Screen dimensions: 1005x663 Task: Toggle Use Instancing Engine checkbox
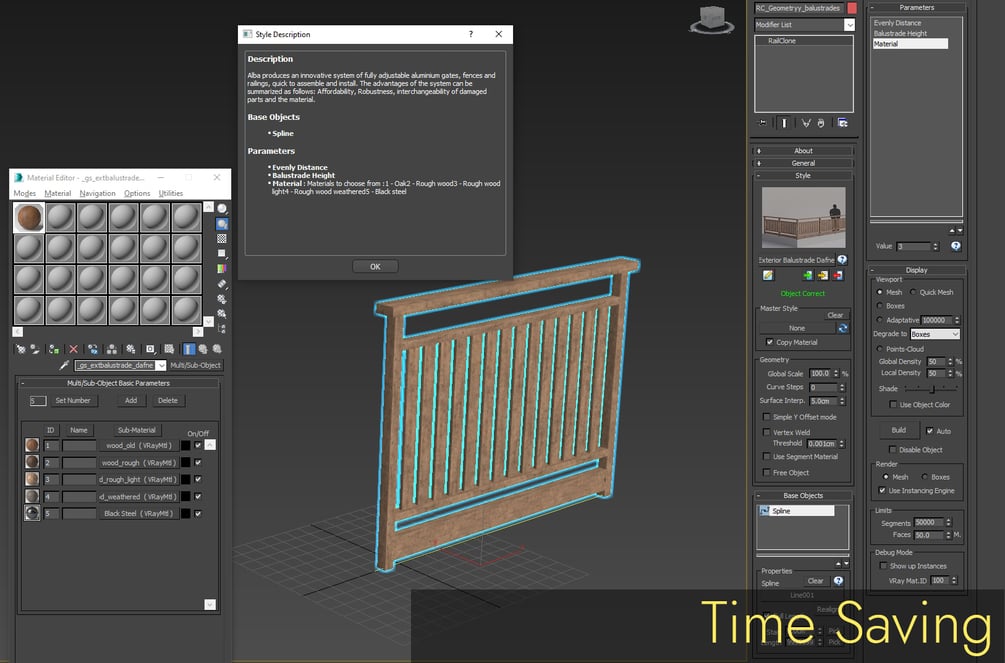pos(883,491)
